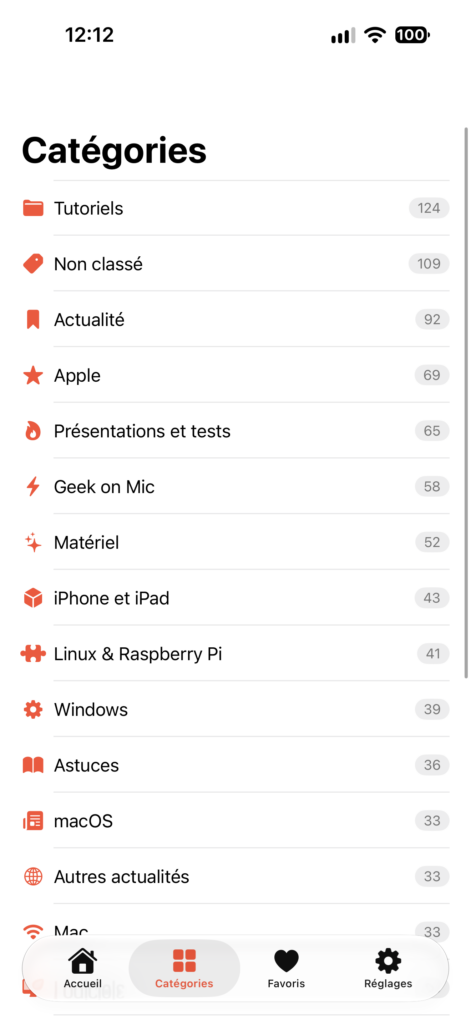Click the vertical scrollbar indicator

point(466,402)
